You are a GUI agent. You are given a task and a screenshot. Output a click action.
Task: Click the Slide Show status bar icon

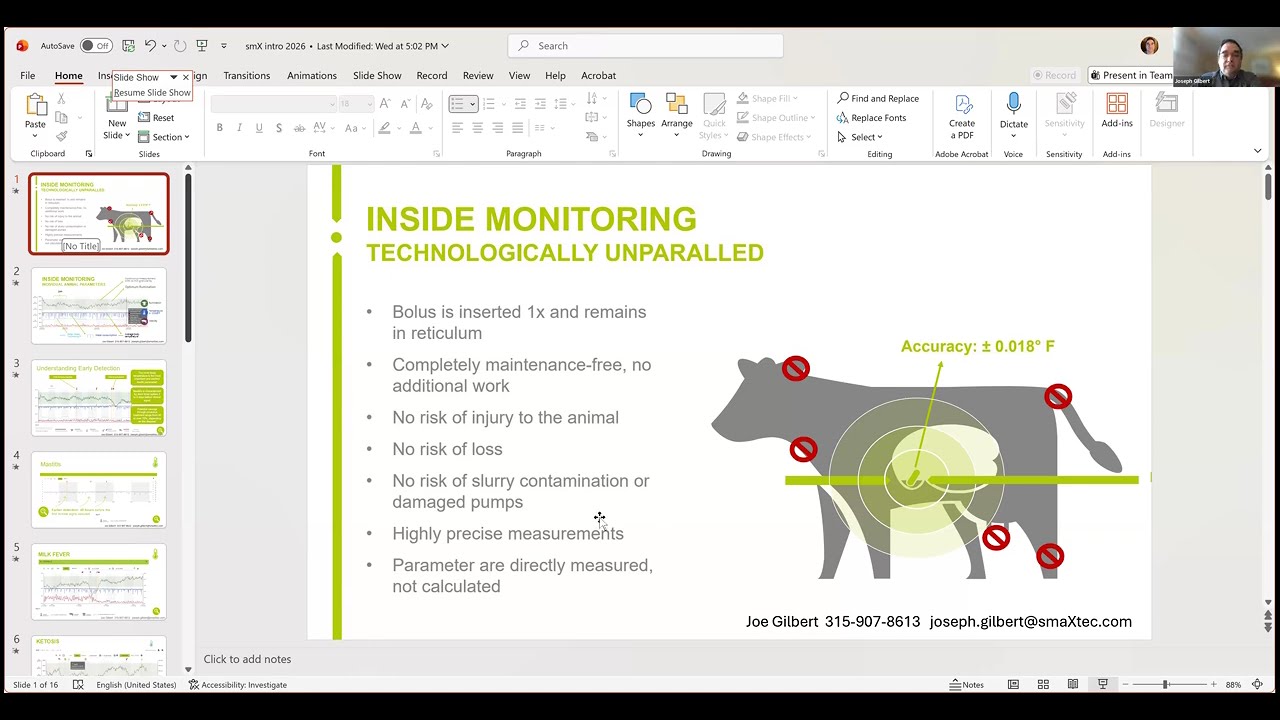pos(1103,685)
